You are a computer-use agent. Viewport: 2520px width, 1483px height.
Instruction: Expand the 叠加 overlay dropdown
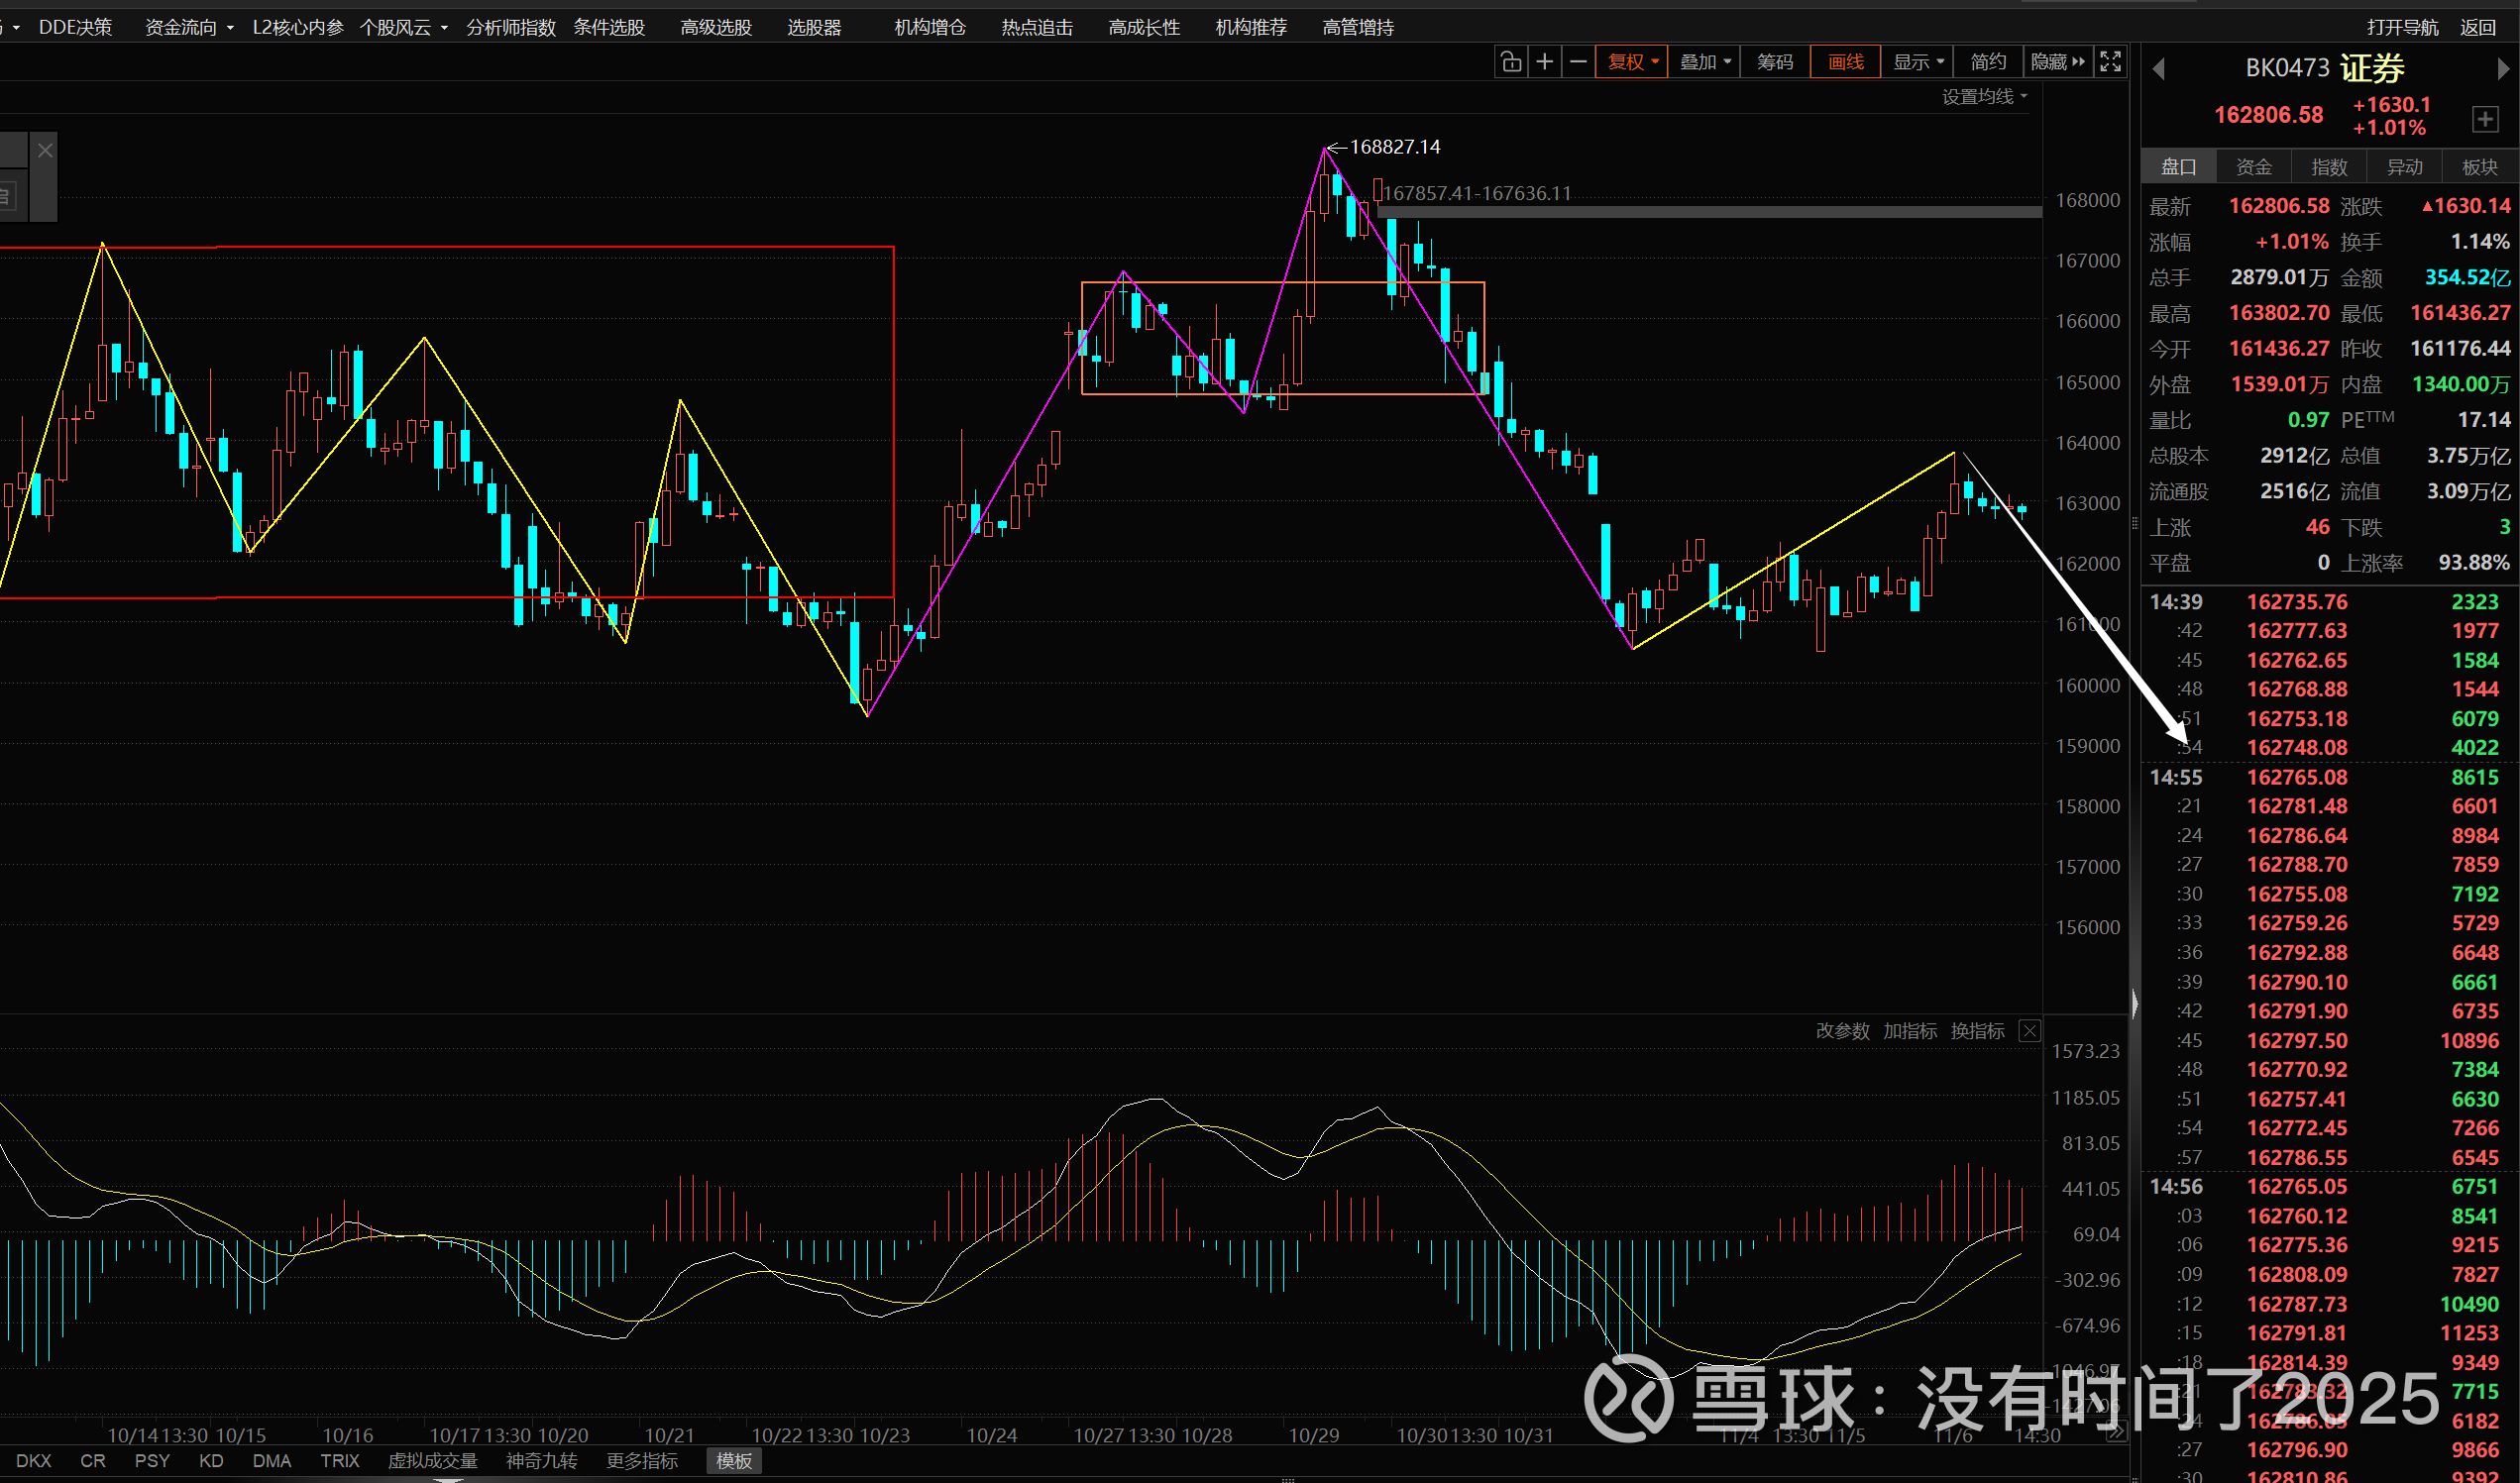(x=1705, y=62)
